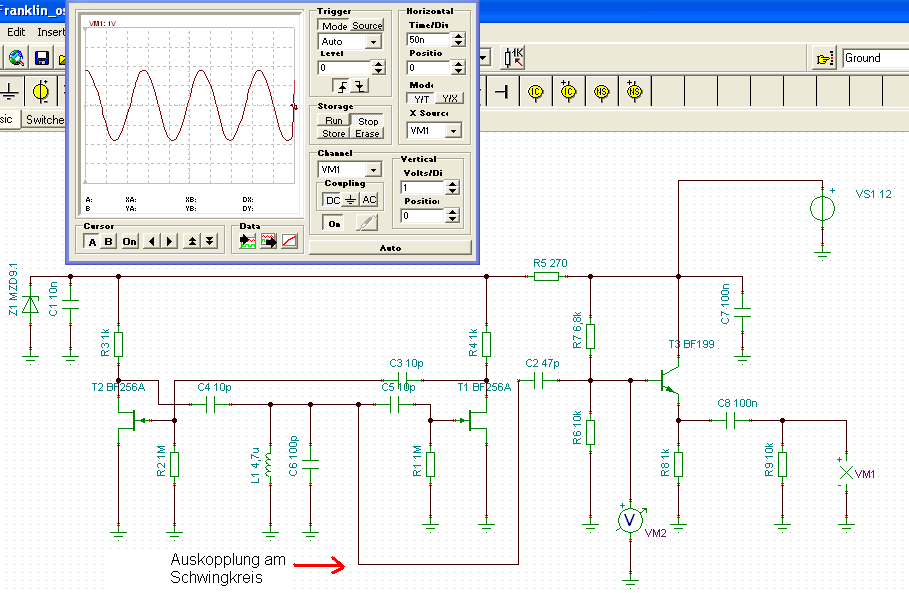Select Trigger Source tab
Viewport: 909px width, 593px height.
pyautogui.click(x=367, y=26)
